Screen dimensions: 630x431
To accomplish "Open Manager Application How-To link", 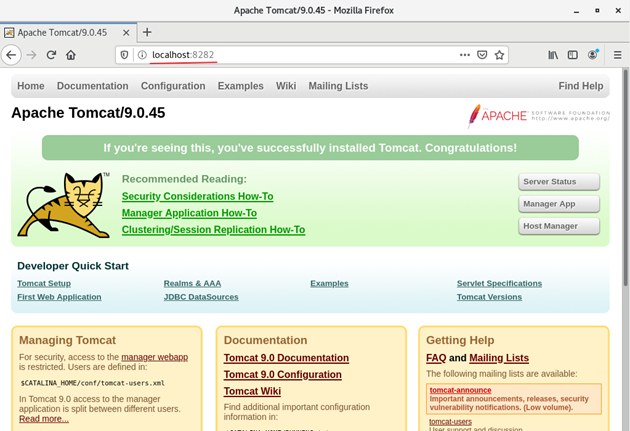I will click(189, 213).
